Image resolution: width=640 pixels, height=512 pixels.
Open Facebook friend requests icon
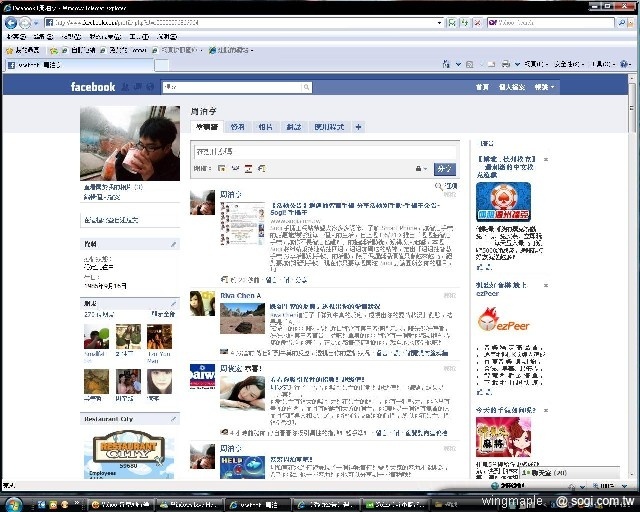126,87
